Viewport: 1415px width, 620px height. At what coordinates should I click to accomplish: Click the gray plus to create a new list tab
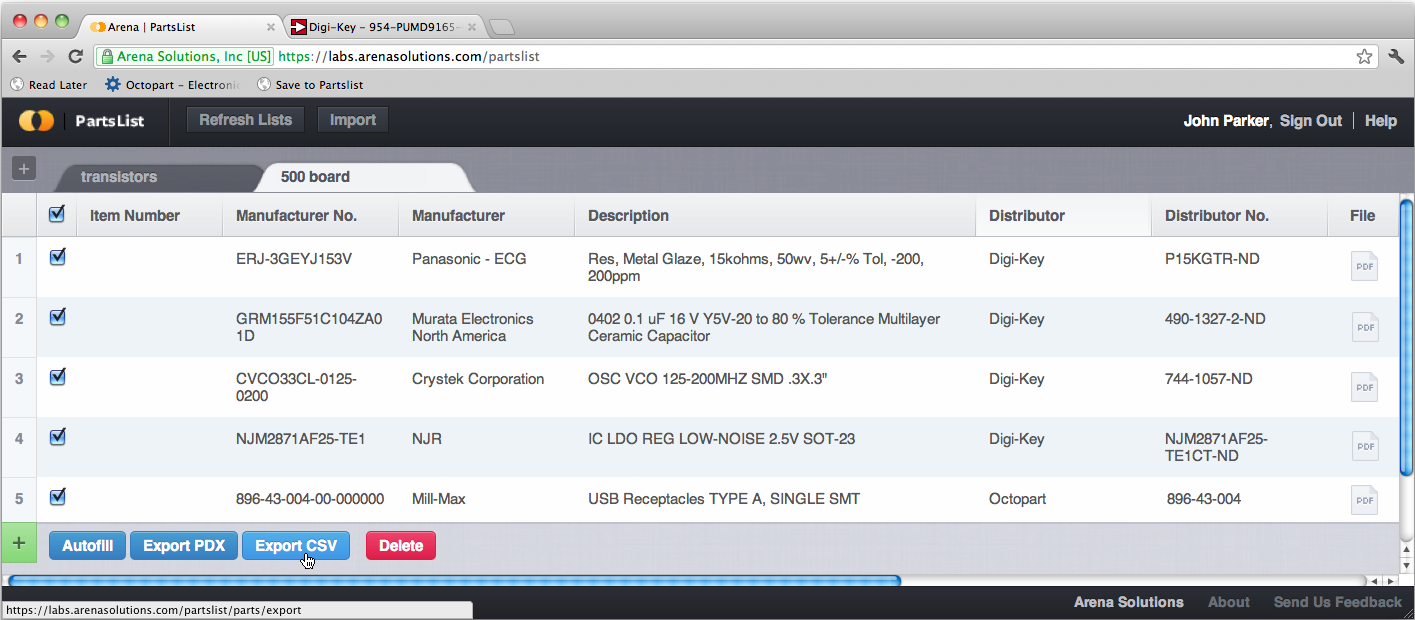click(23, 168)
